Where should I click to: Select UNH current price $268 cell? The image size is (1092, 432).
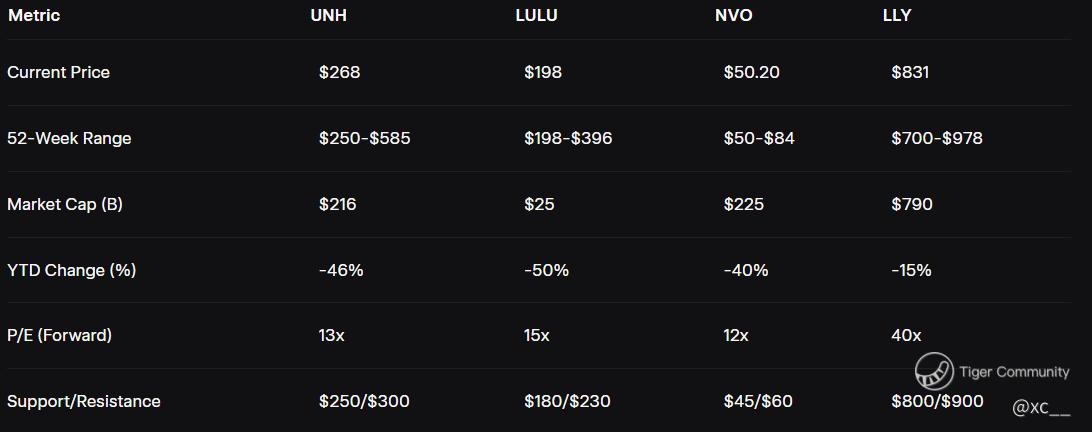click(340, 72)
